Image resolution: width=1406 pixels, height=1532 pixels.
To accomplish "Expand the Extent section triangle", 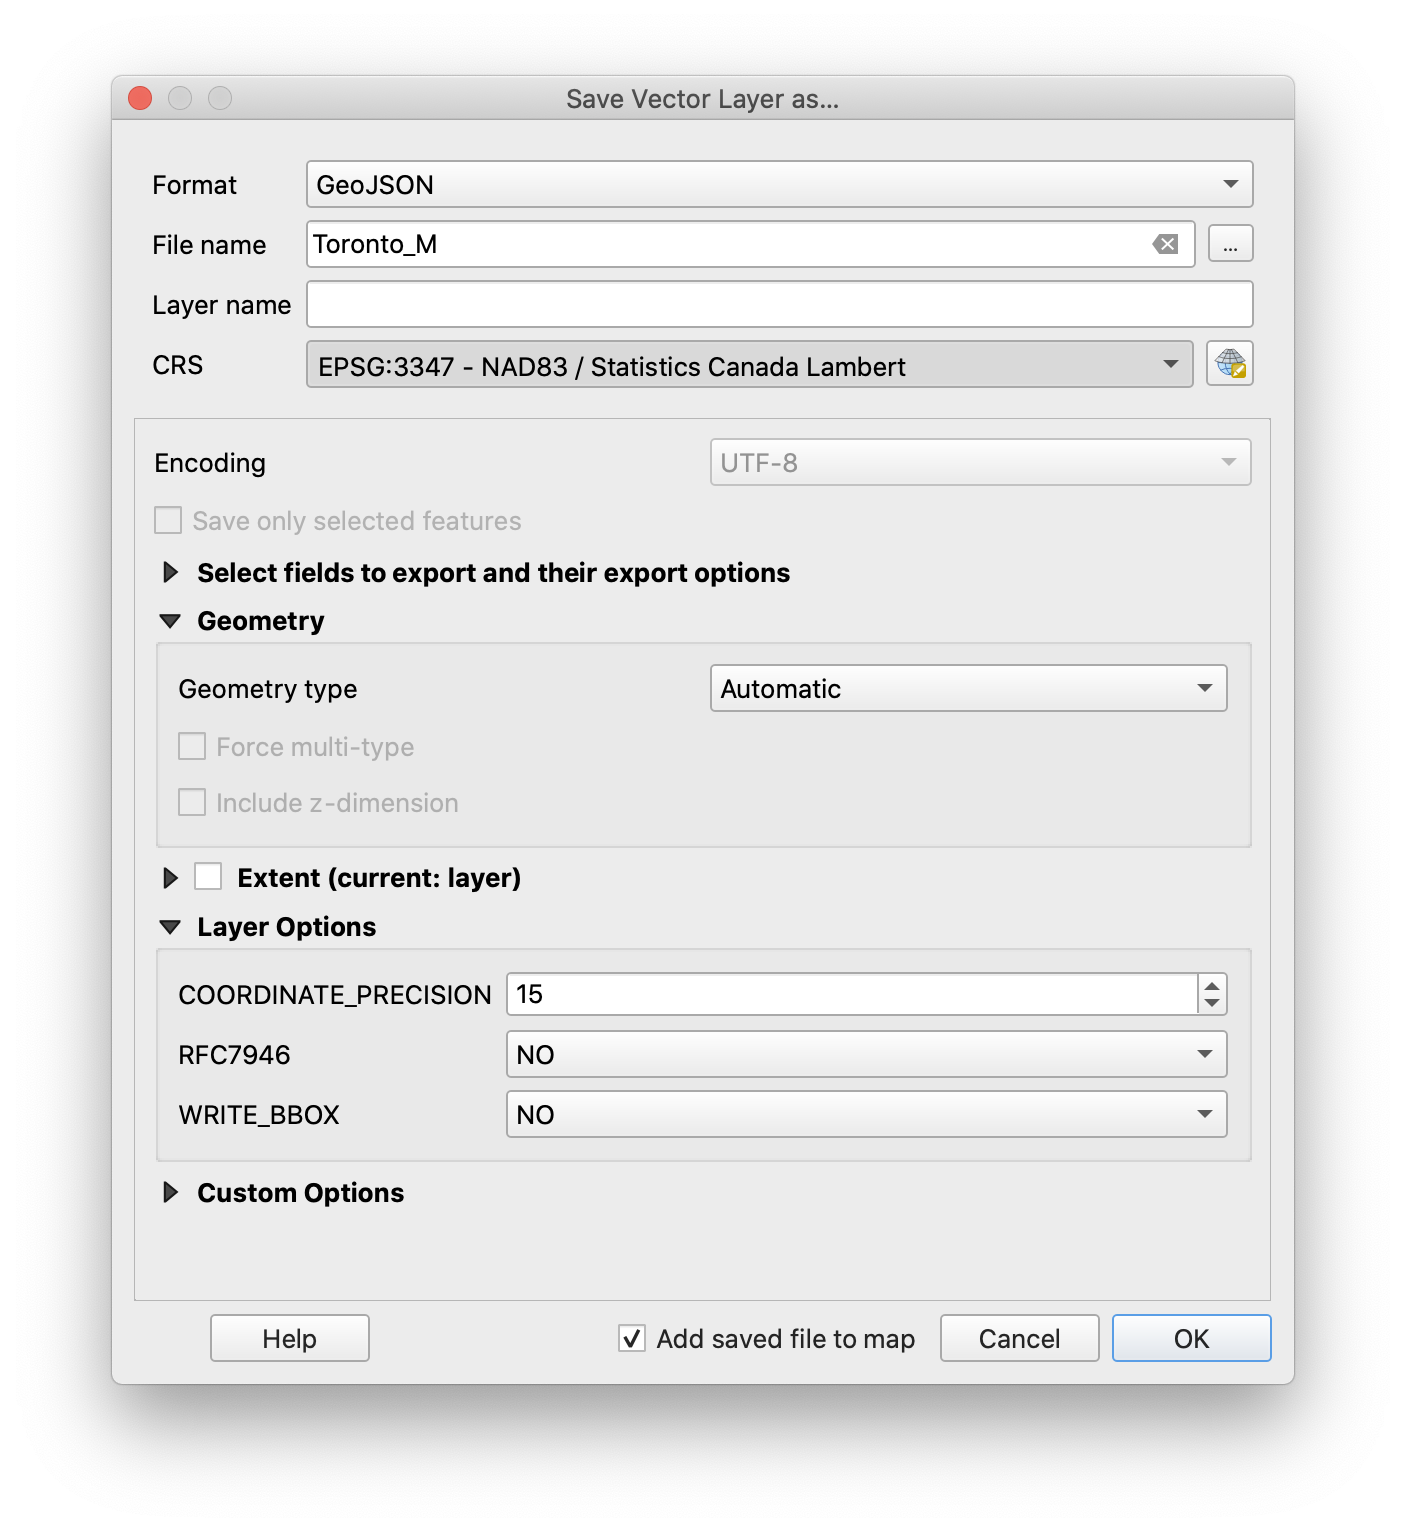I will (x=171, y=878).
